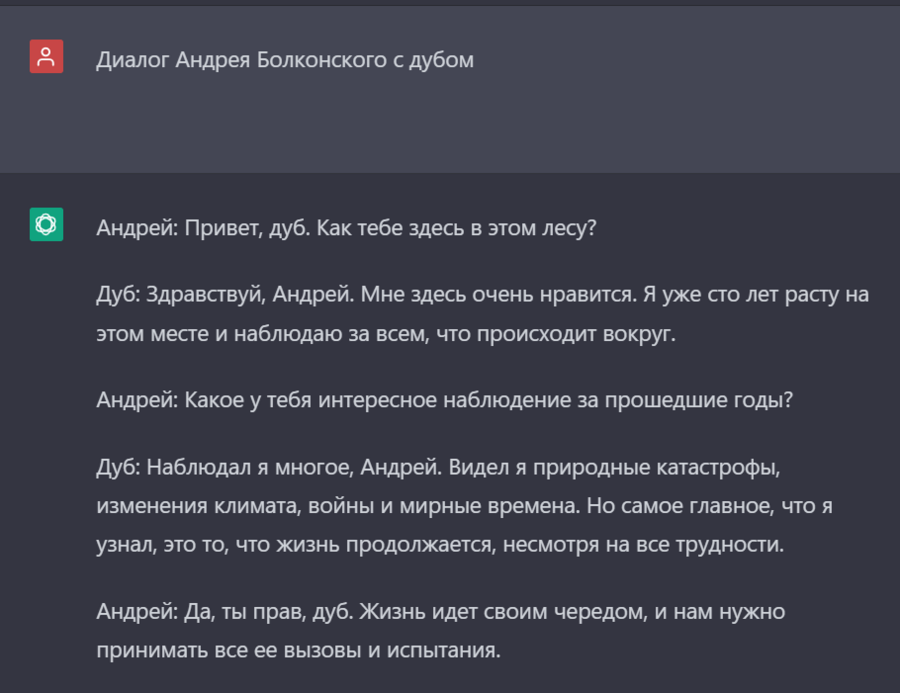Click the paragraph 'Дуб: Наблюдал я многое'
The width and height of the screenshot is (900, 693).
click(x=464, y=505)
